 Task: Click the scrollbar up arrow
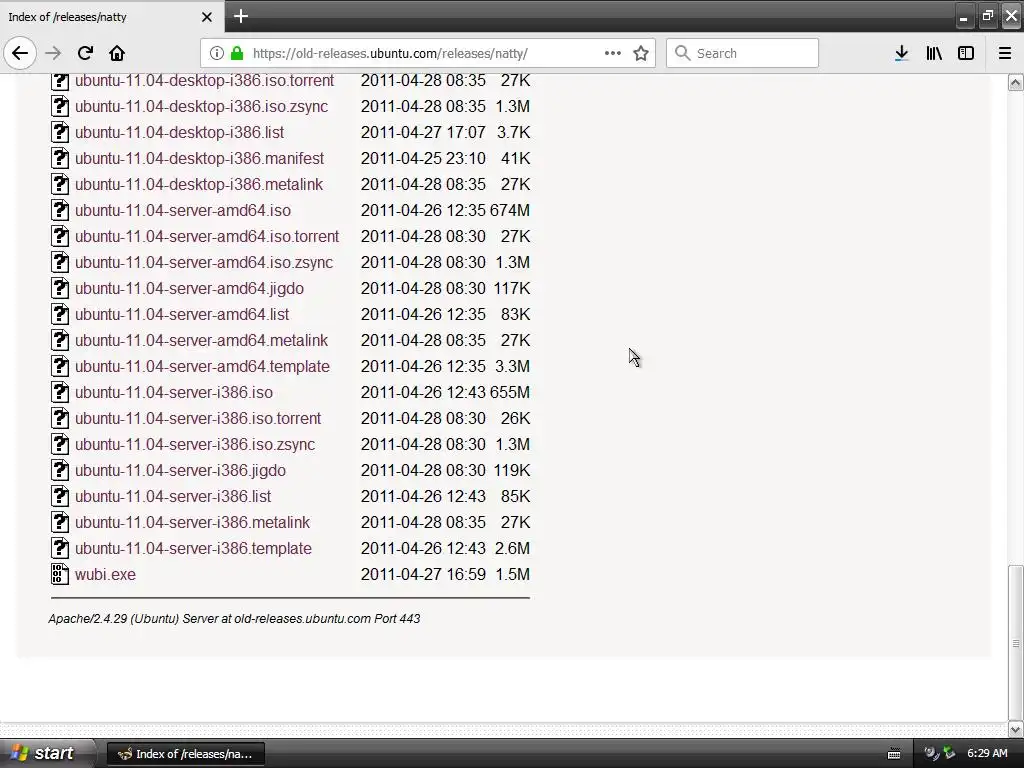point(1016,82)
